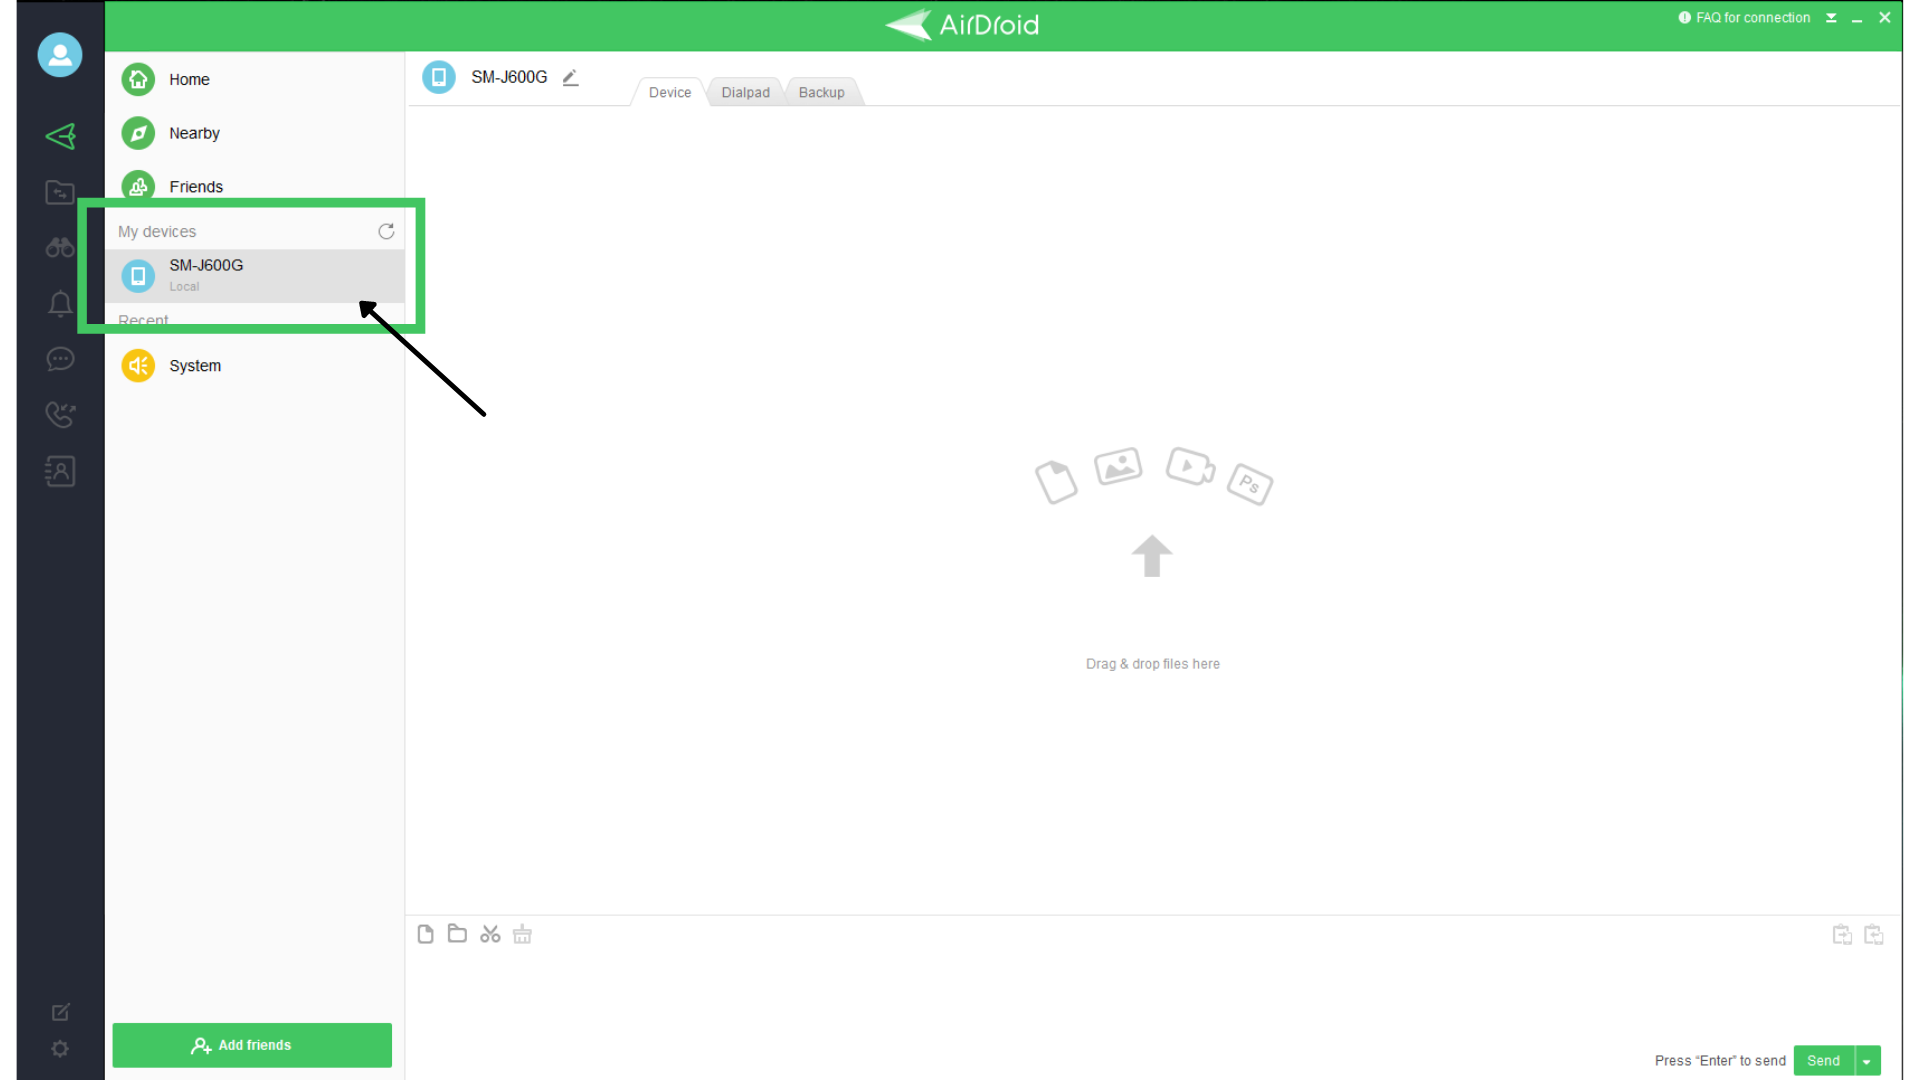Click Add friends green button
Image resolution: width=1920 pixels, height=1080 pixels.
pos(252,1044)
